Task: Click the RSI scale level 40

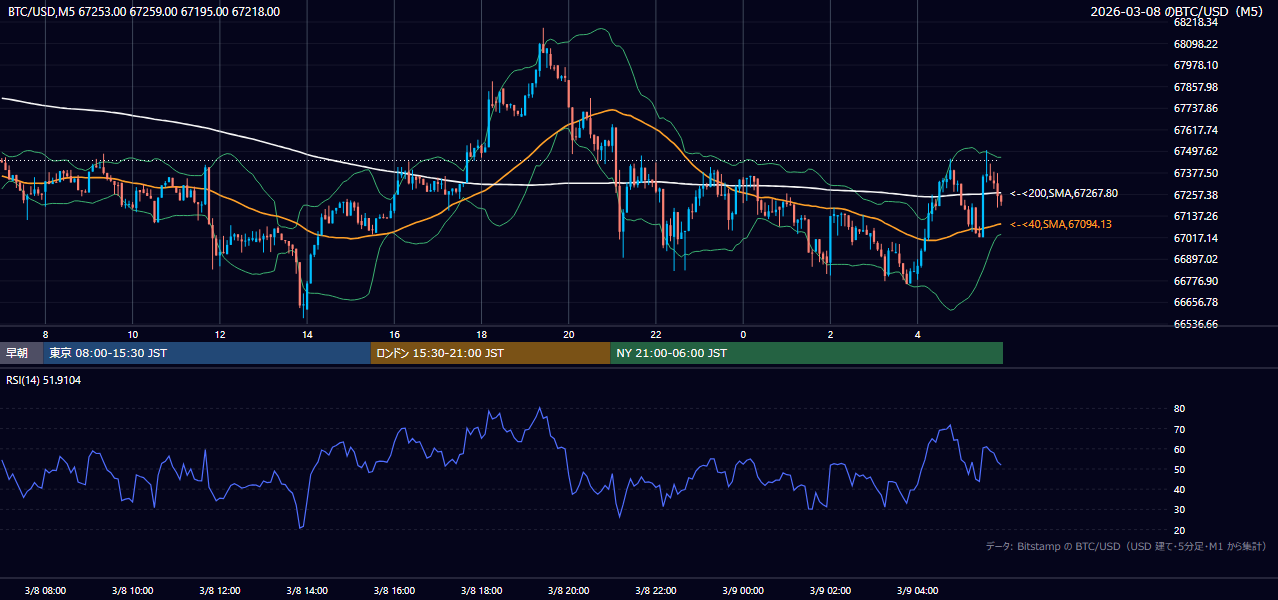Action: [1179, 489]
